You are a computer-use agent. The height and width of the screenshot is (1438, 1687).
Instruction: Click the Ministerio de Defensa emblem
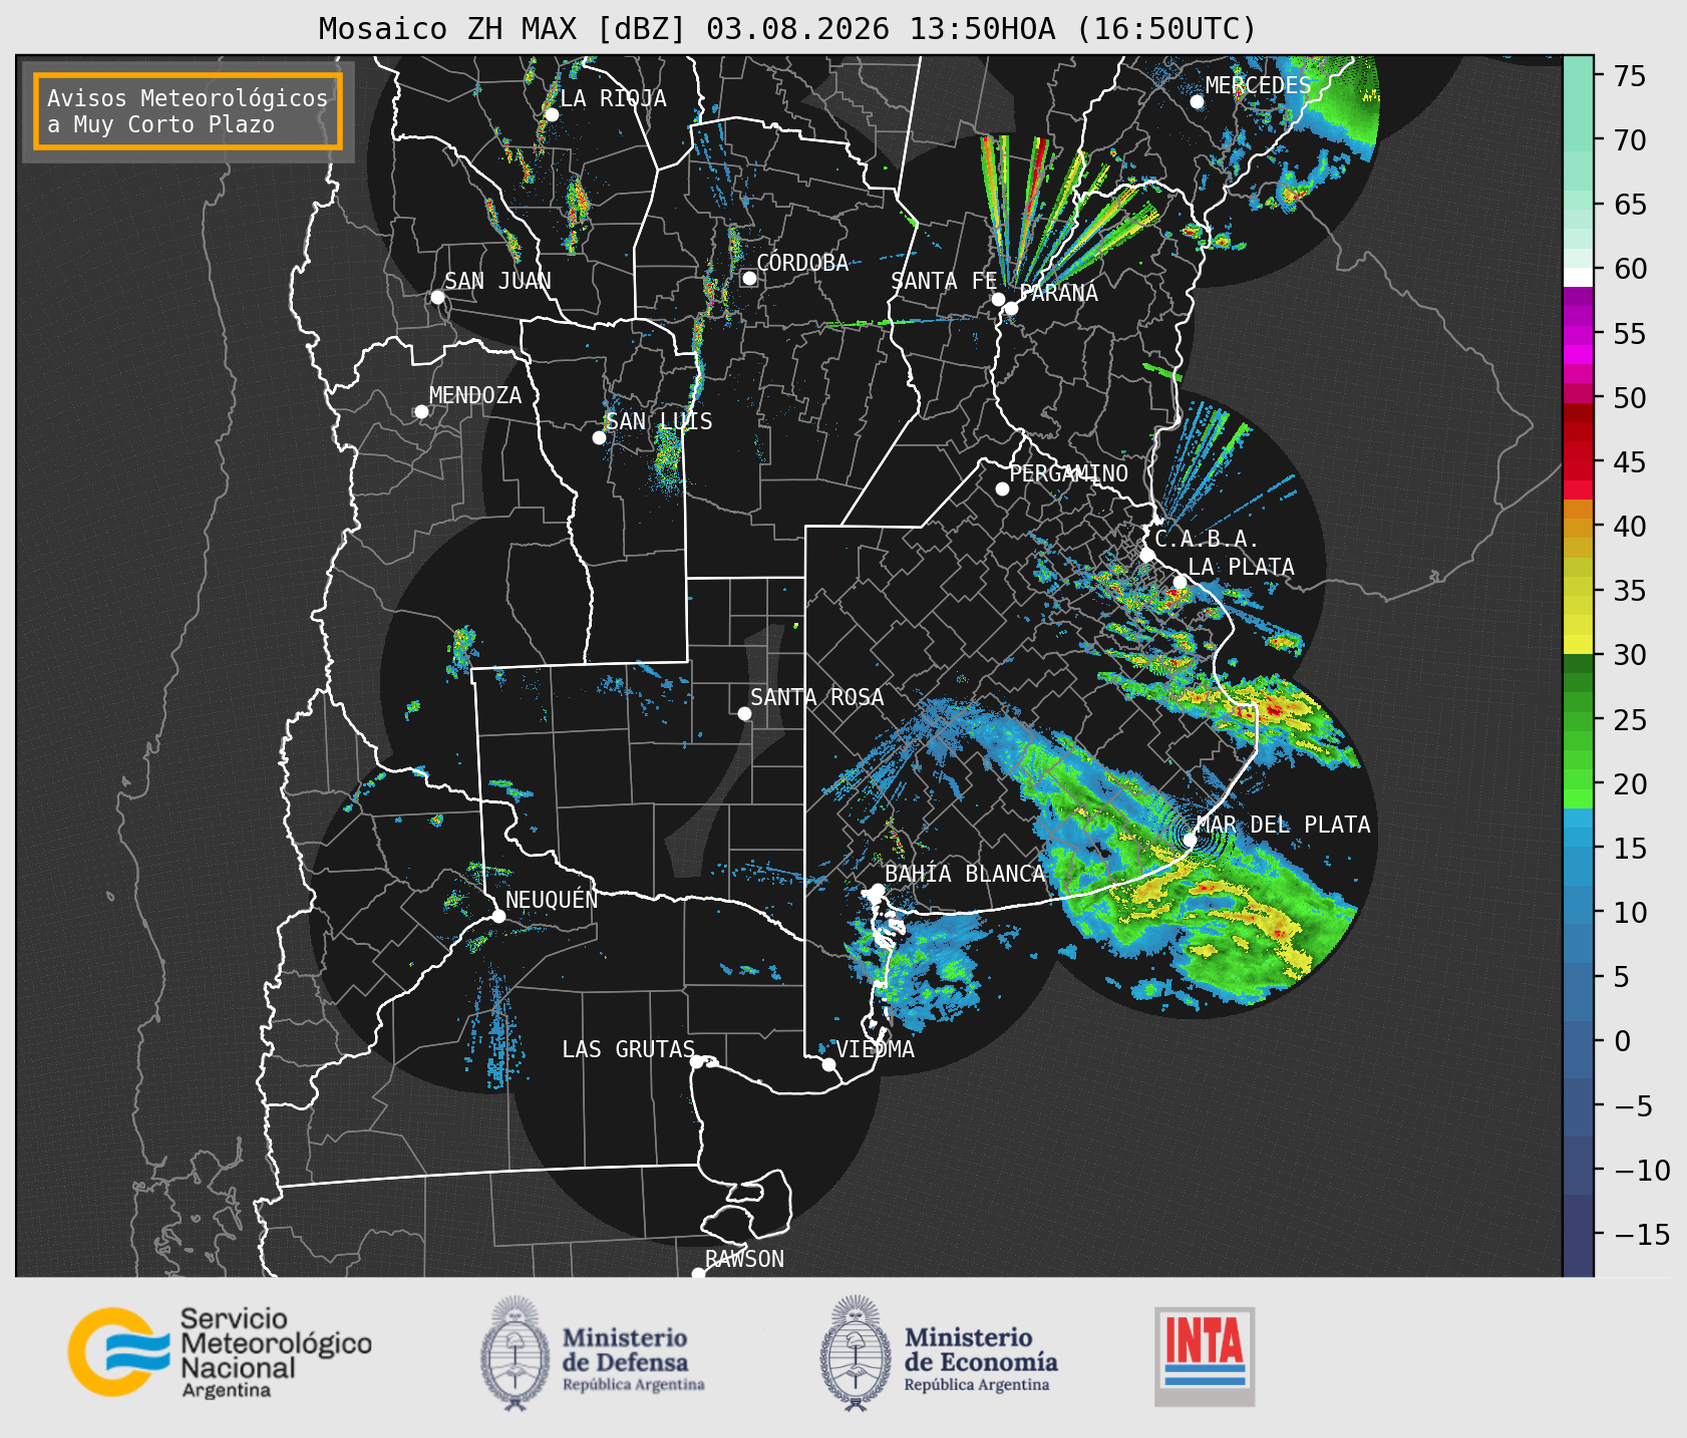[x=515, y=1353]
